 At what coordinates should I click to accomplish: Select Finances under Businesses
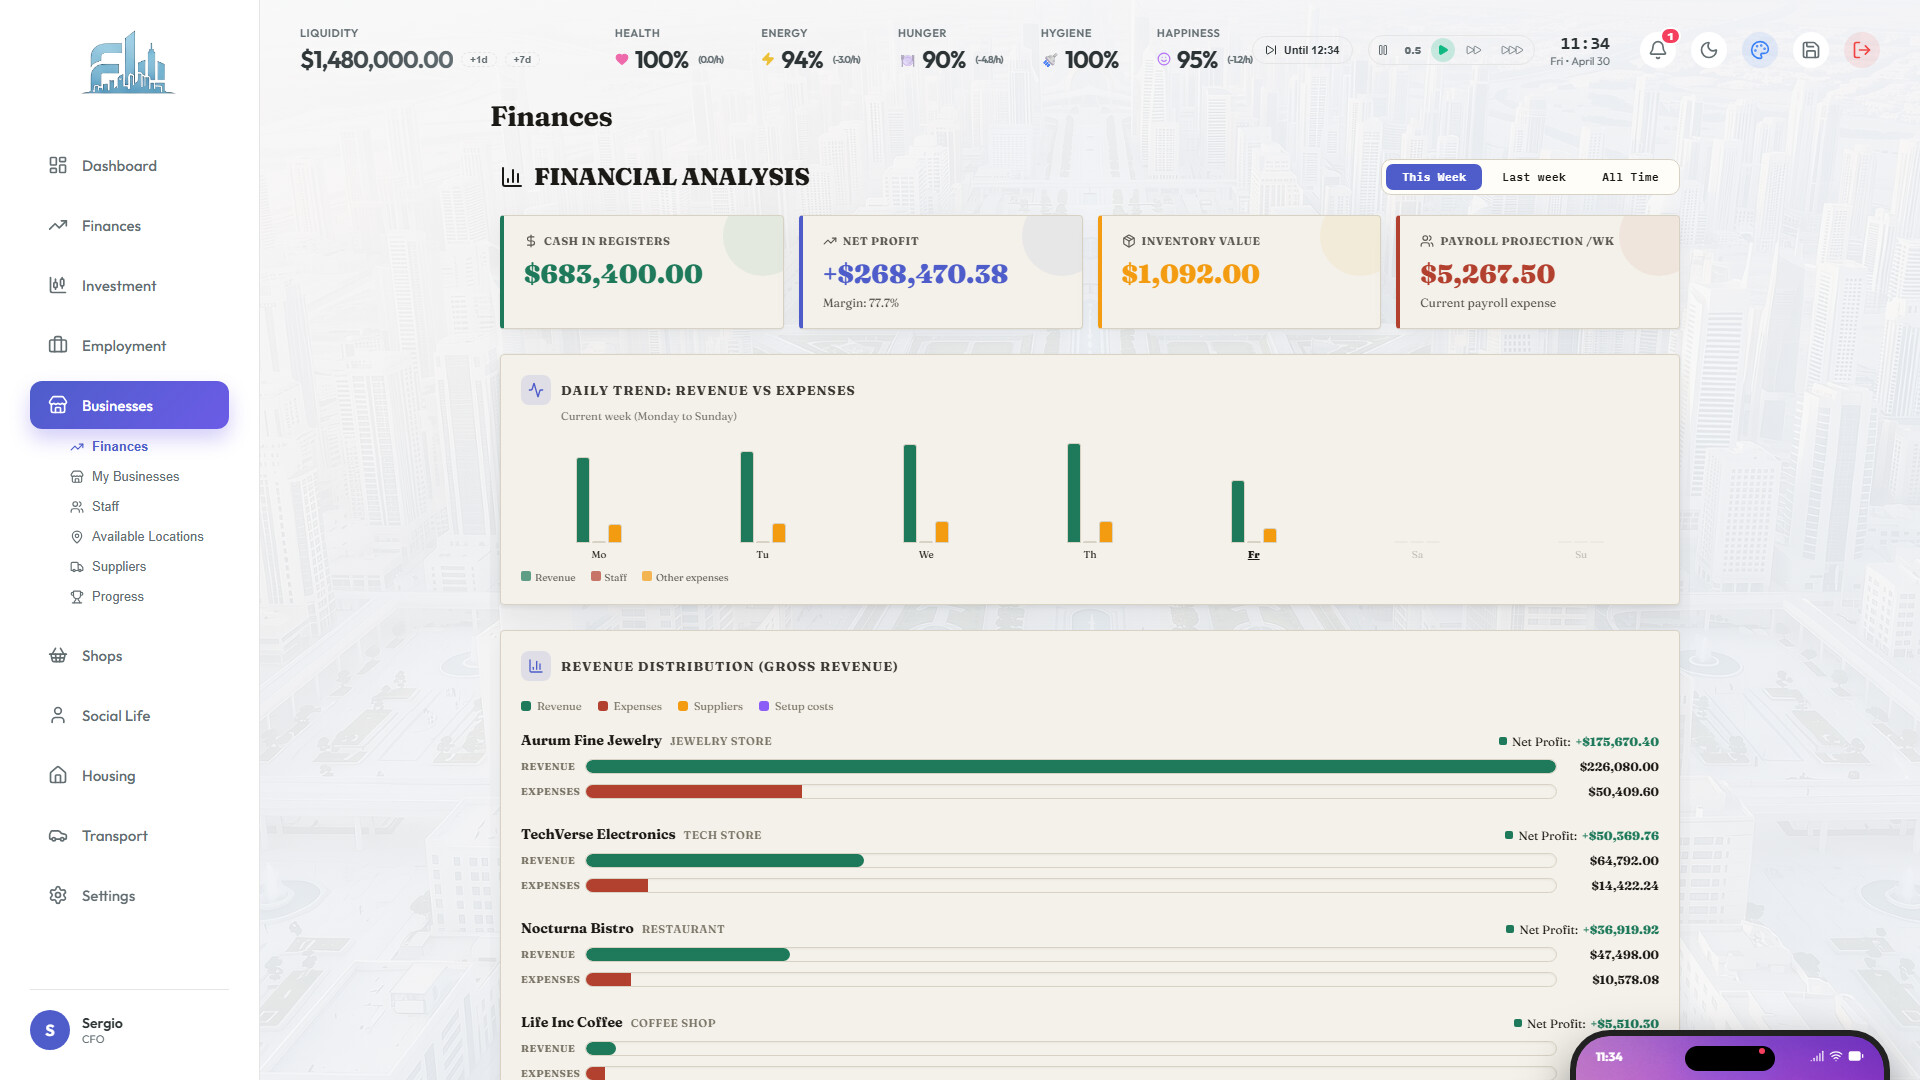pos(119,446)
